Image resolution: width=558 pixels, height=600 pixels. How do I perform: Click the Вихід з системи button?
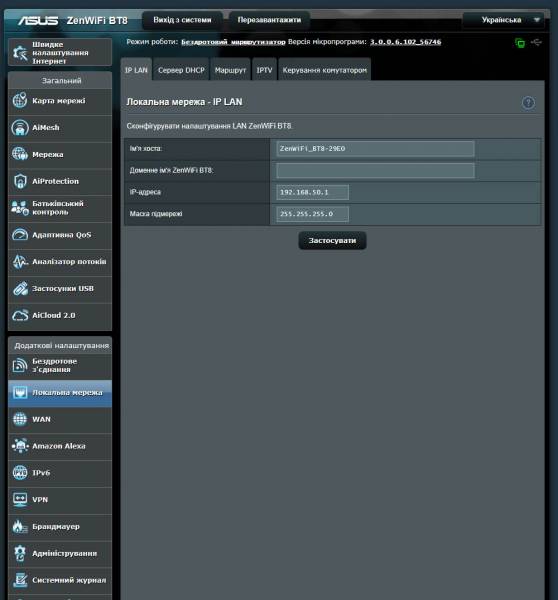[x=182, y=20]
